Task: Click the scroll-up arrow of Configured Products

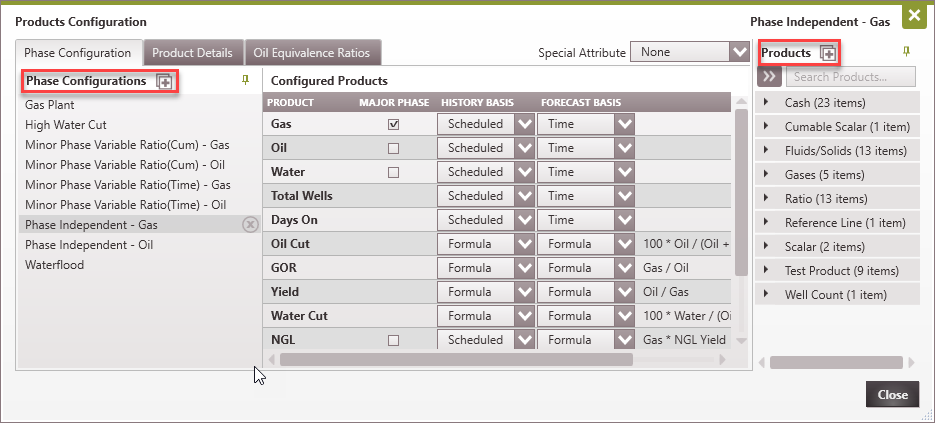Action: point(741,101)
